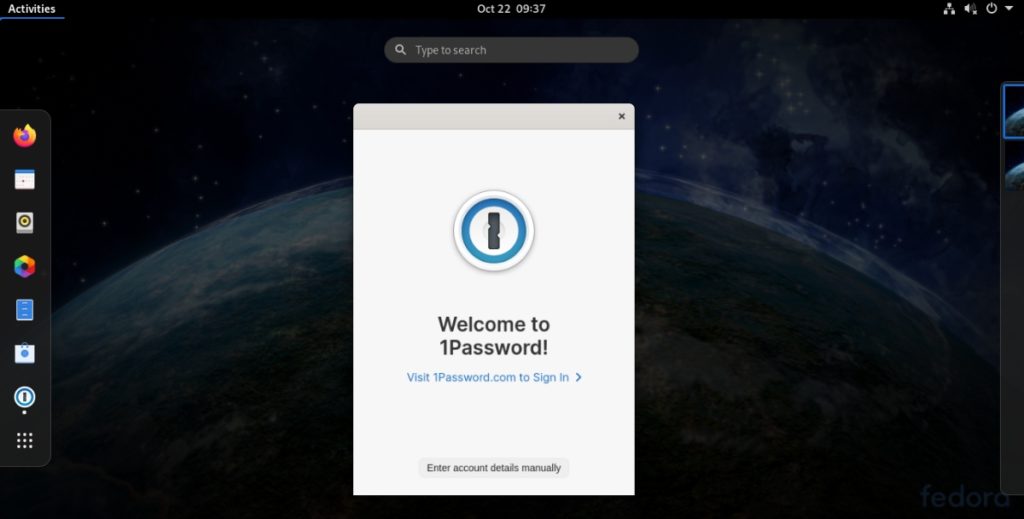Click the search magnifier icon

click(400, 50)
